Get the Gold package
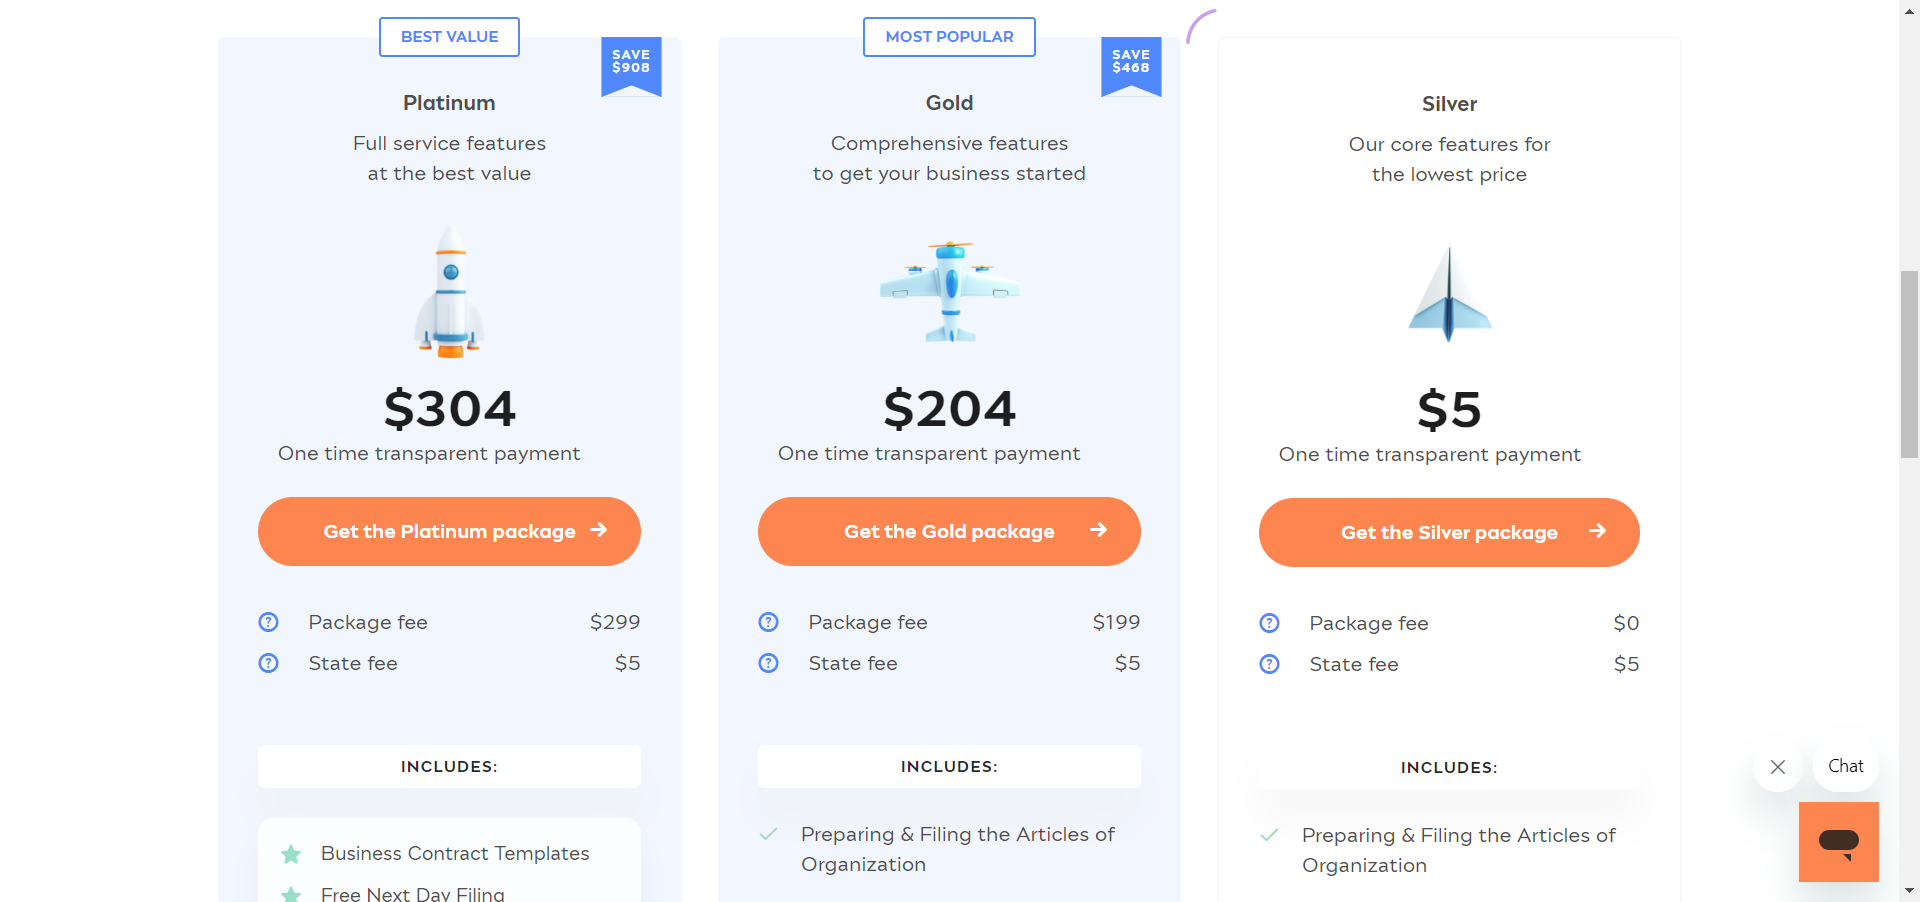Viewport: 1920px width, 902px height. (x=949, y=531)
